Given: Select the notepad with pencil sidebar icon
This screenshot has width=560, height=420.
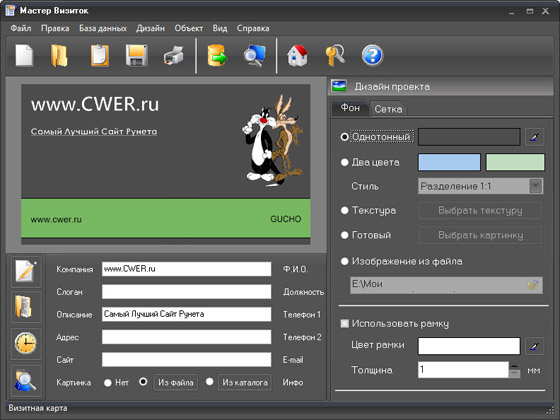Looking at the screenshot, I should point(26,271).
